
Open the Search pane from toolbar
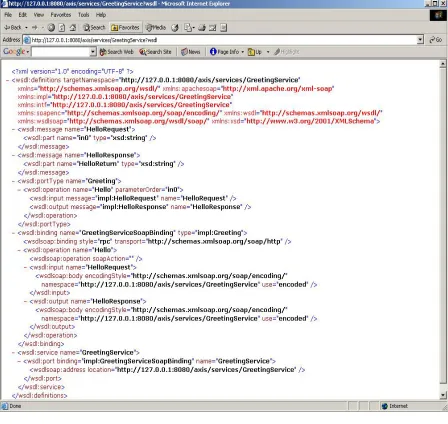[x=94, y=28]
